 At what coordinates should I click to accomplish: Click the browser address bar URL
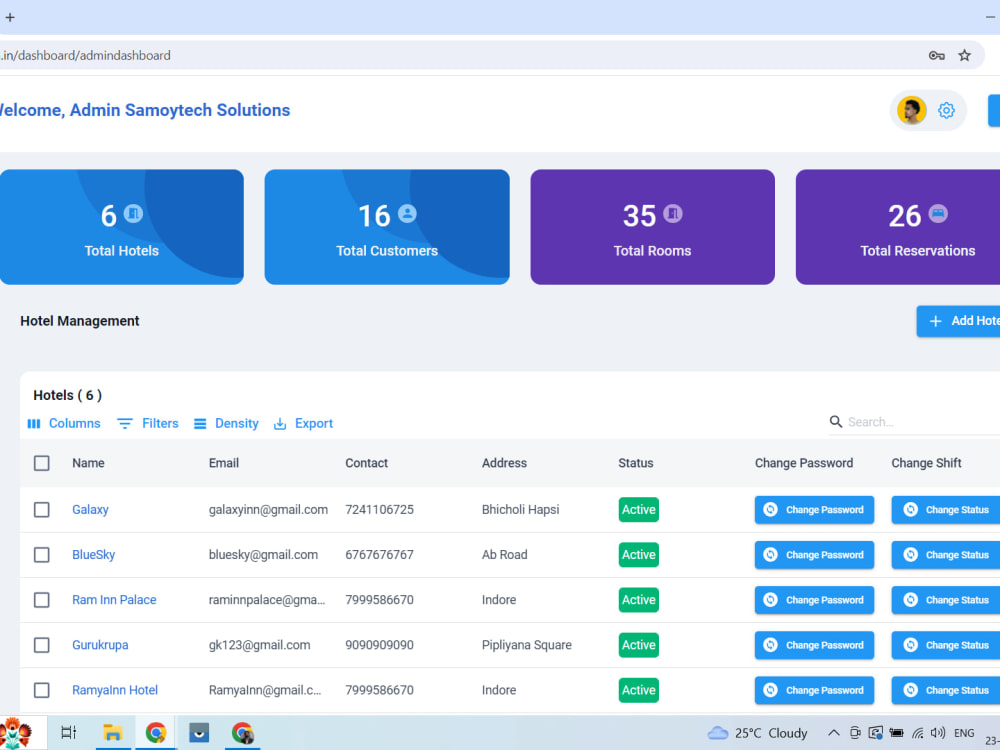[x=85, y=55]
